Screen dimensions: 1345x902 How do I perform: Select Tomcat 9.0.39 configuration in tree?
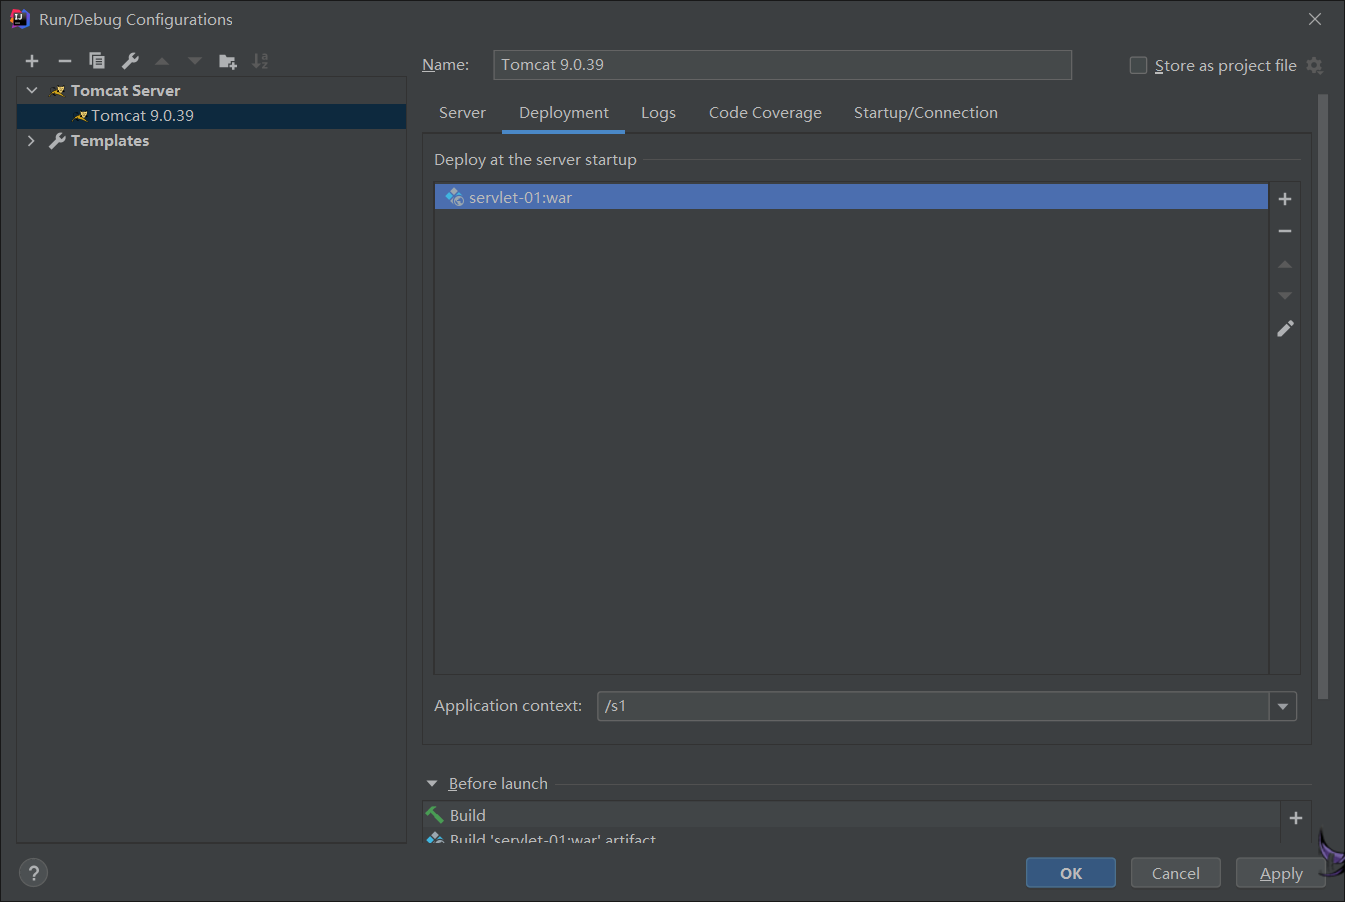(x=212, y=116)
